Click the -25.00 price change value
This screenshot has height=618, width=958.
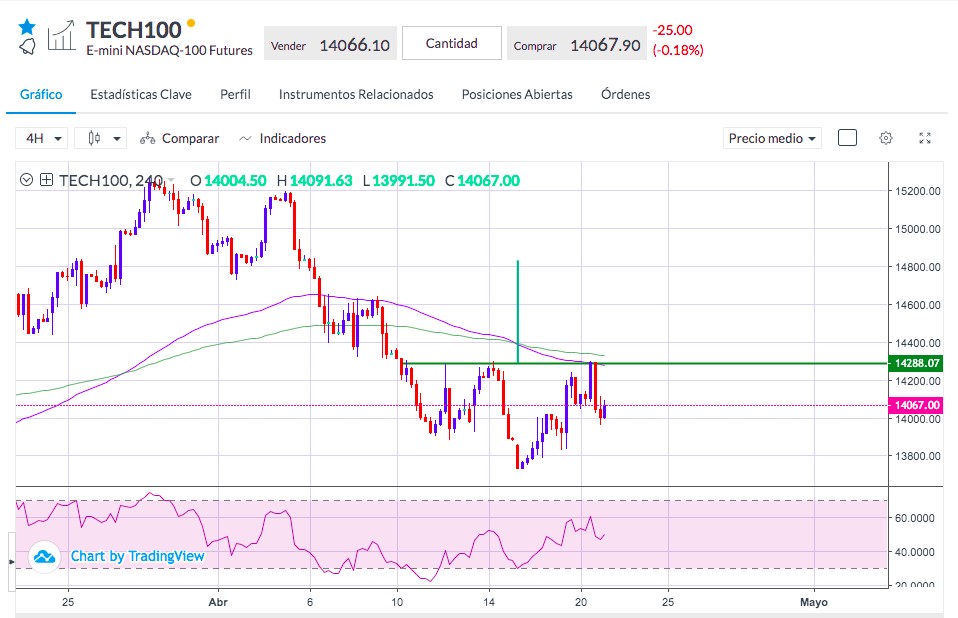pyautogui.click(x=673, y=31)
